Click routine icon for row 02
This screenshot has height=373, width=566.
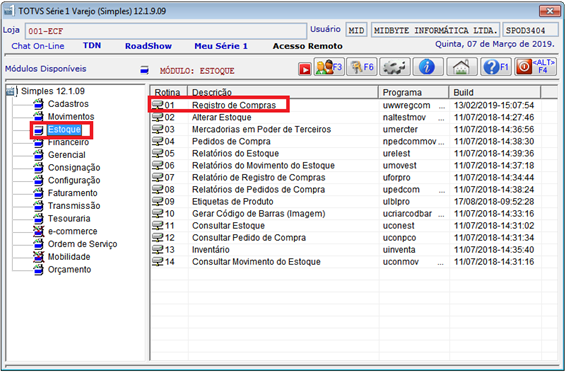pyautogui.click(x=157, y=117)
